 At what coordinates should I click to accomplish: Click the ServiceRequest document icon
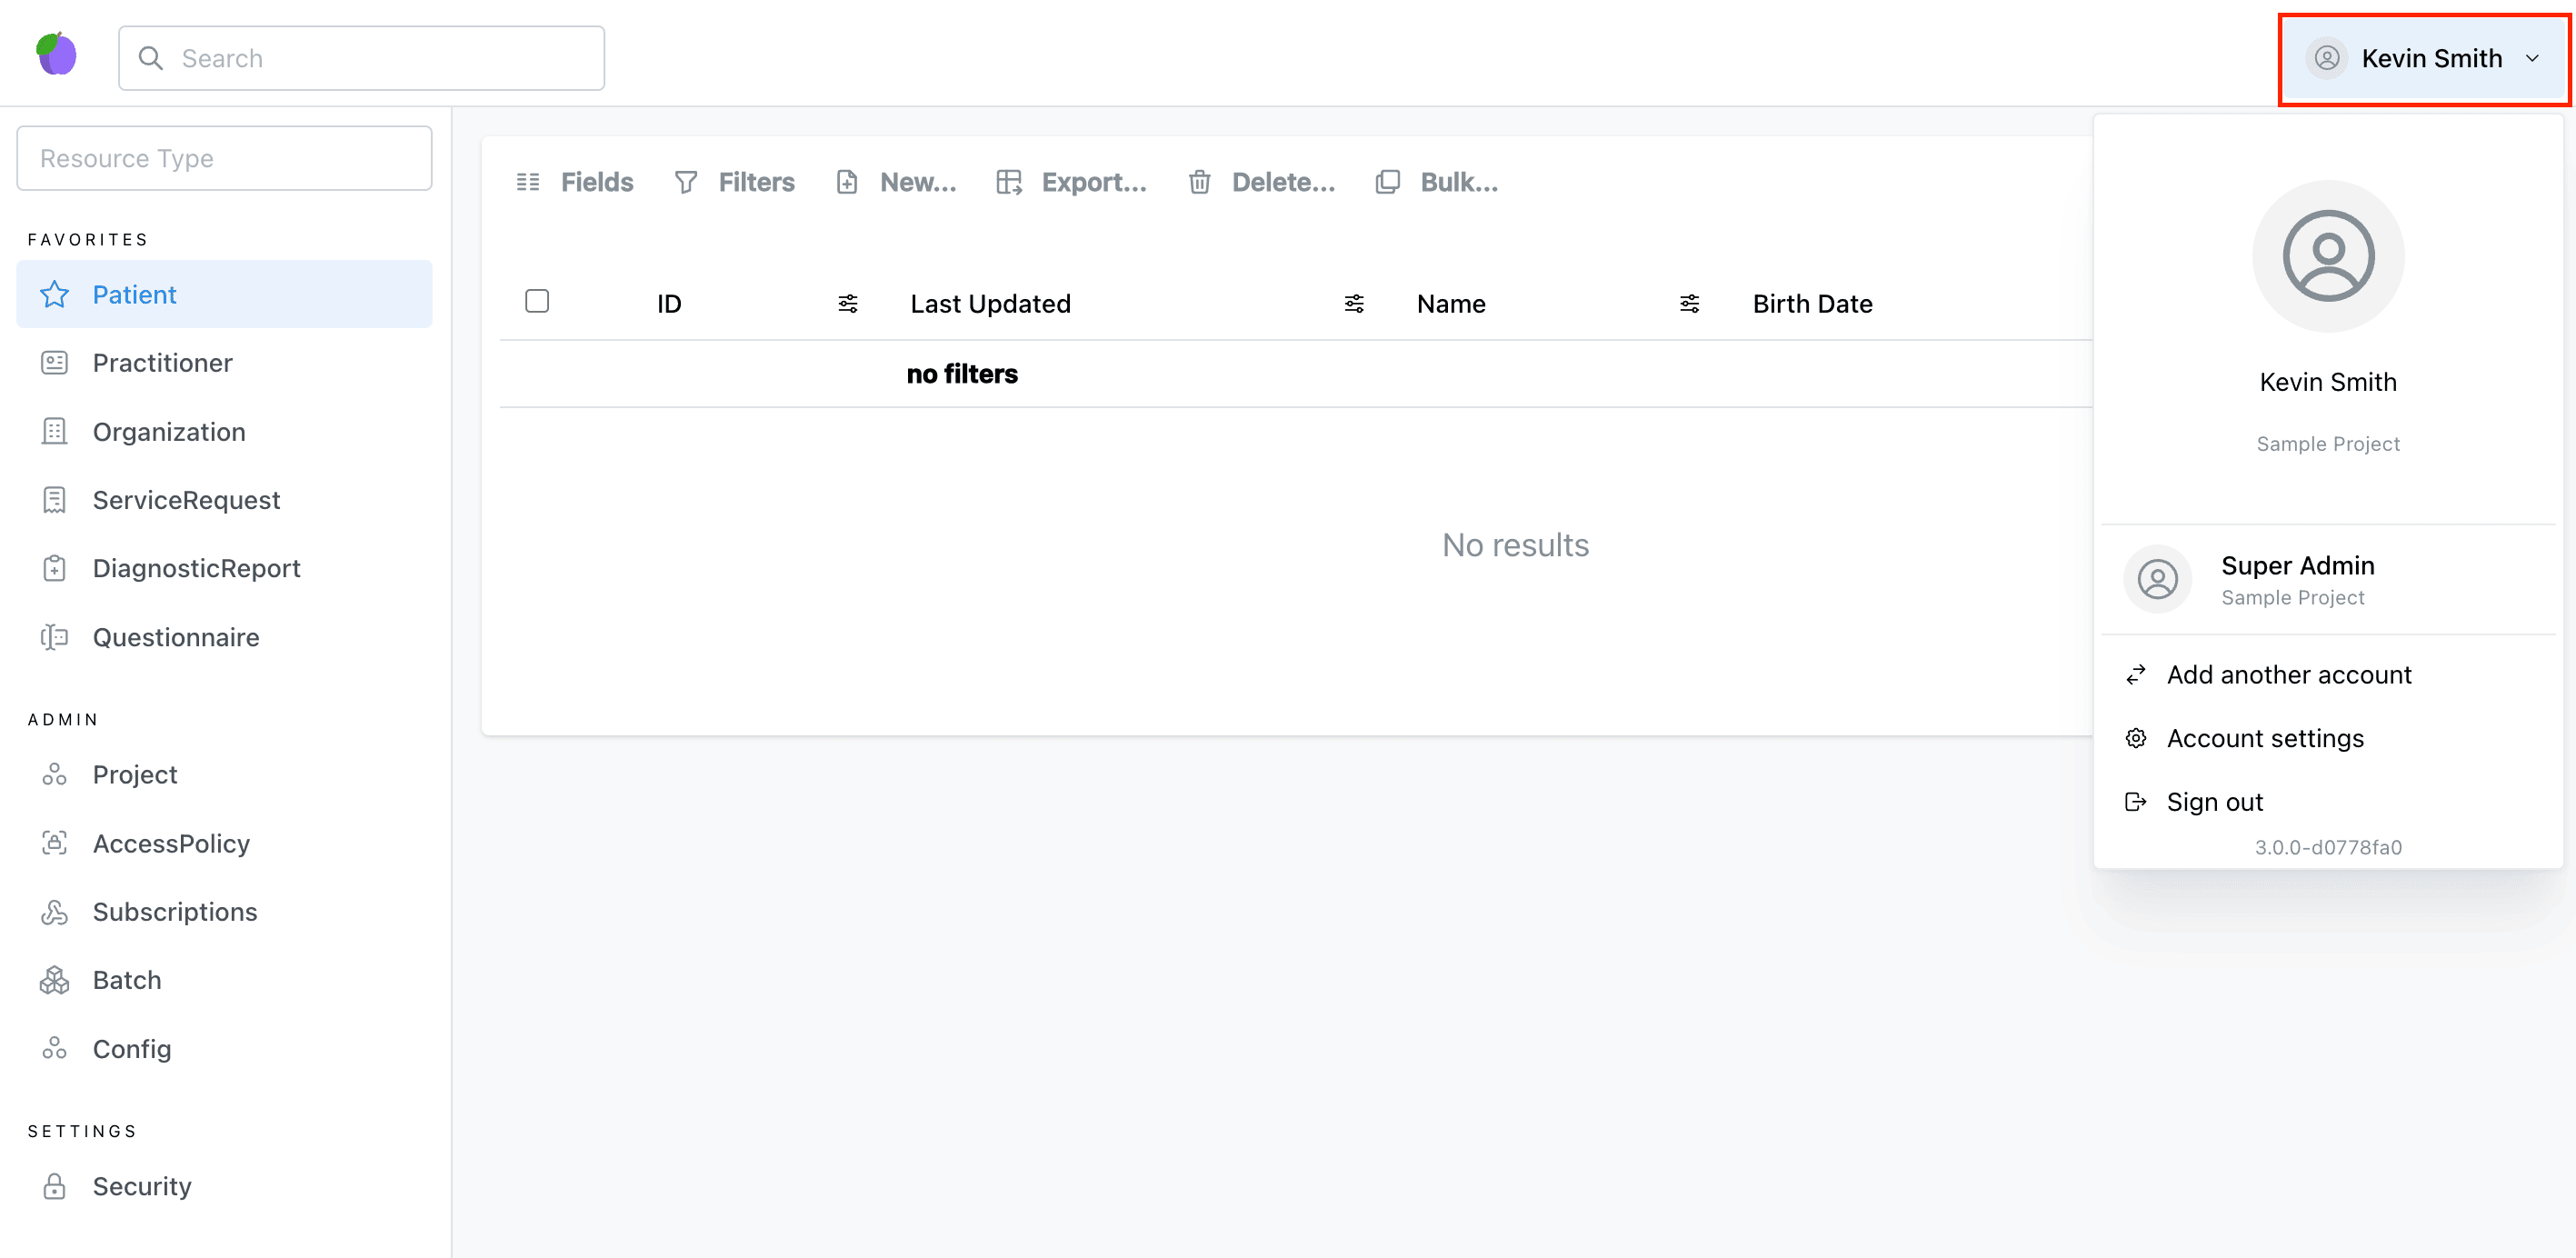pos(54,499)
